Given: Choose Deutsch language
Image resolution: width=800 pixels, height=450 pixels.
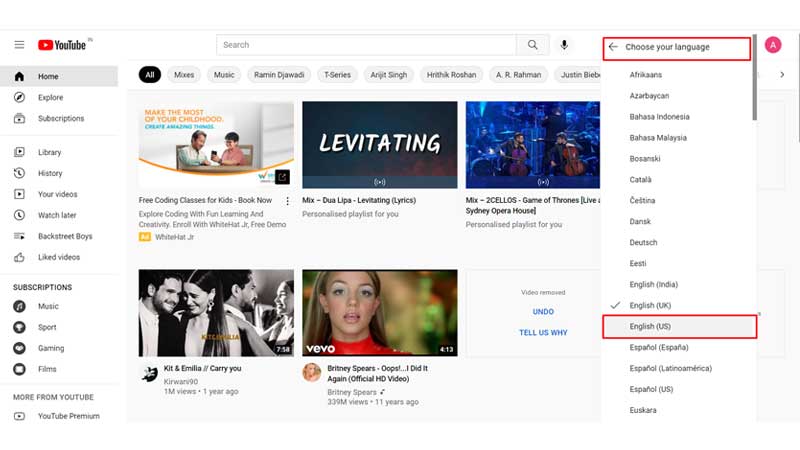Looking at the screenshot, I should pos(679,242).
